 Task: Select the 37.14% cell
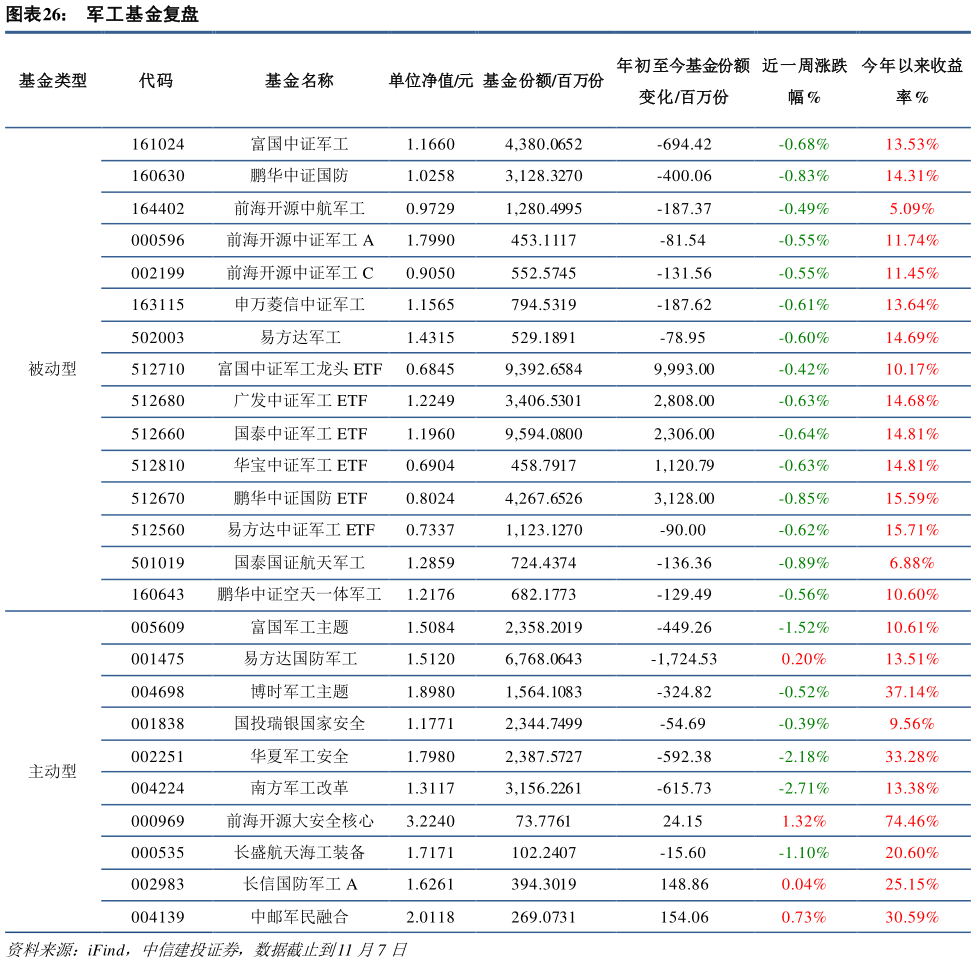[911, 692]
